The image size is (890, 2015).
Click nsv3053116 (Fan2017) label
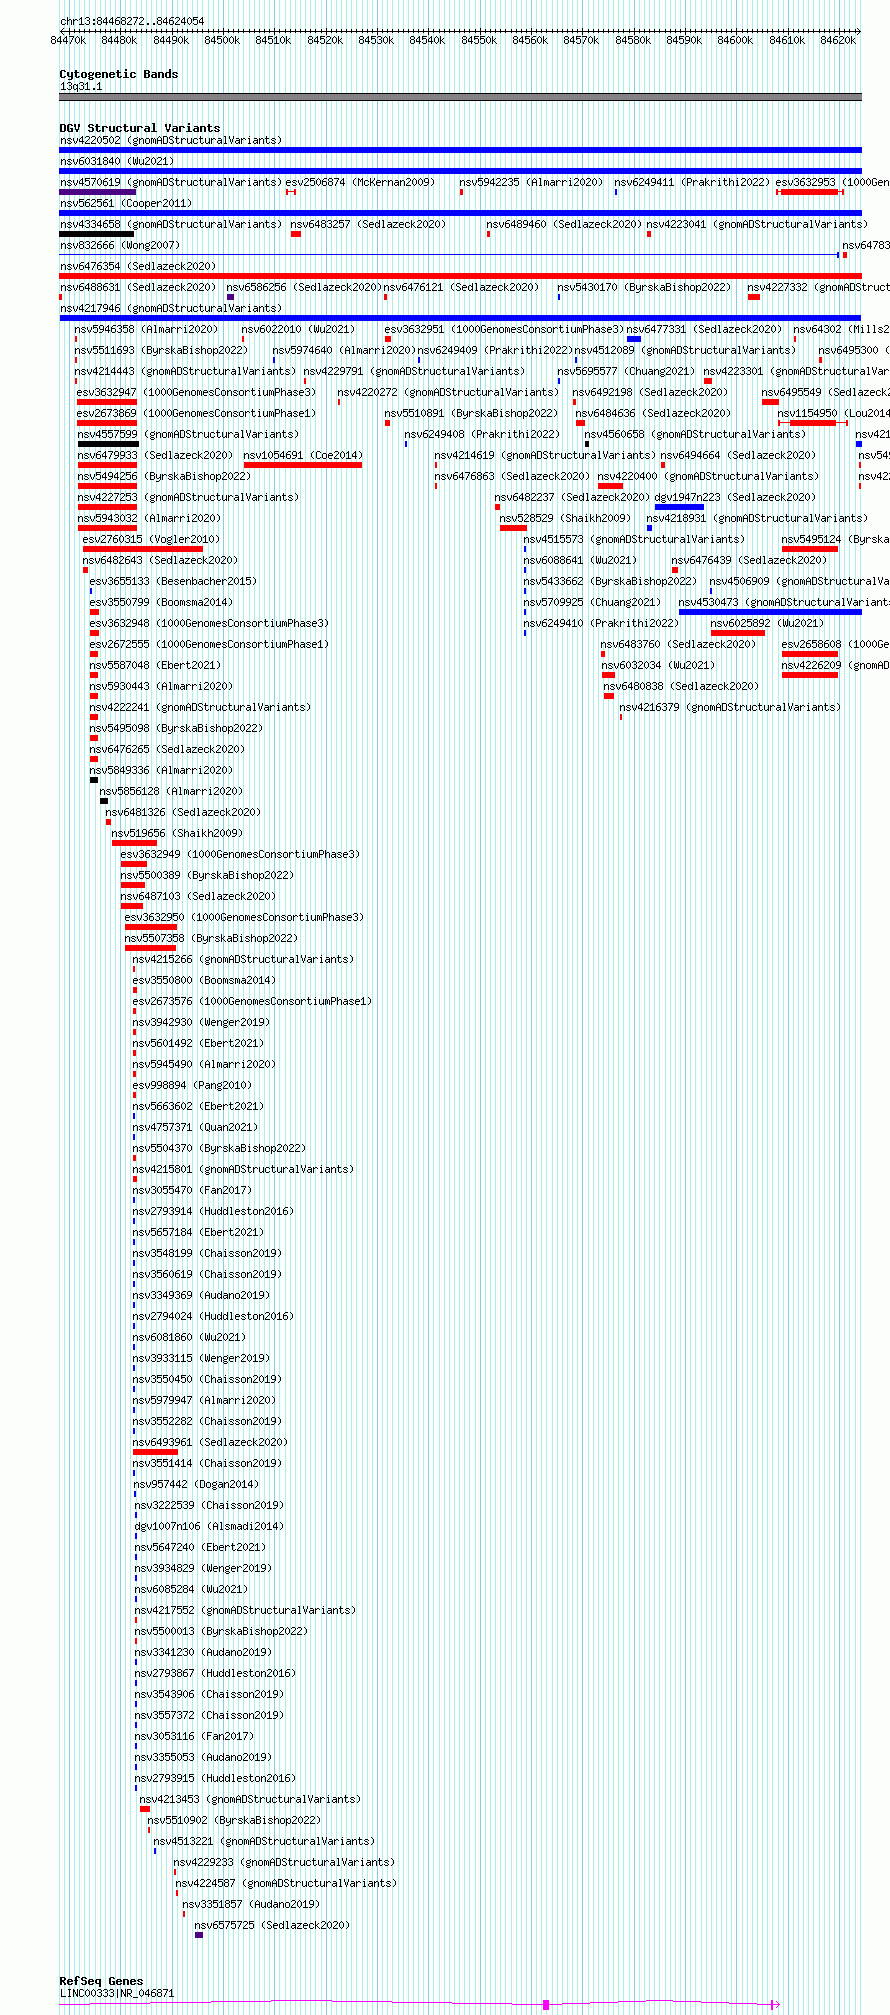coord(194,1736)
